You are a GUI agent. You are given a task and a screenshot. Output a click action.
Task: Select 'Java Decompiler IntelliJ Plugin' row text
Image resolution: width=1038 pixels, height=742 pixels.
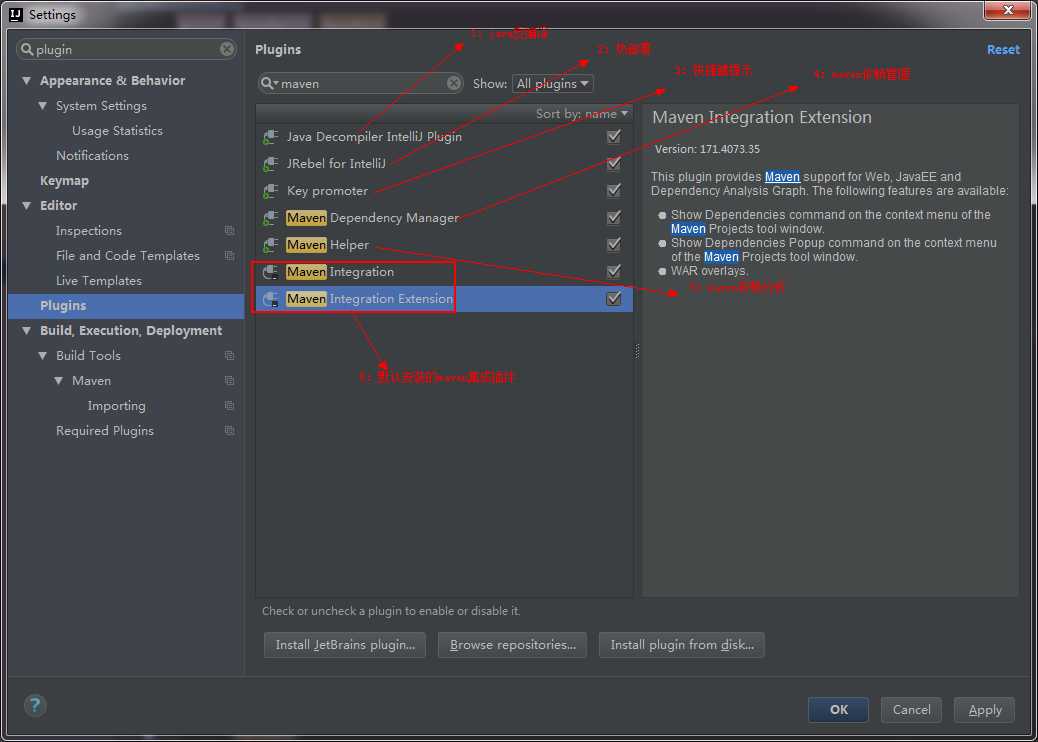pyautogui.click(x=374, y=137)
